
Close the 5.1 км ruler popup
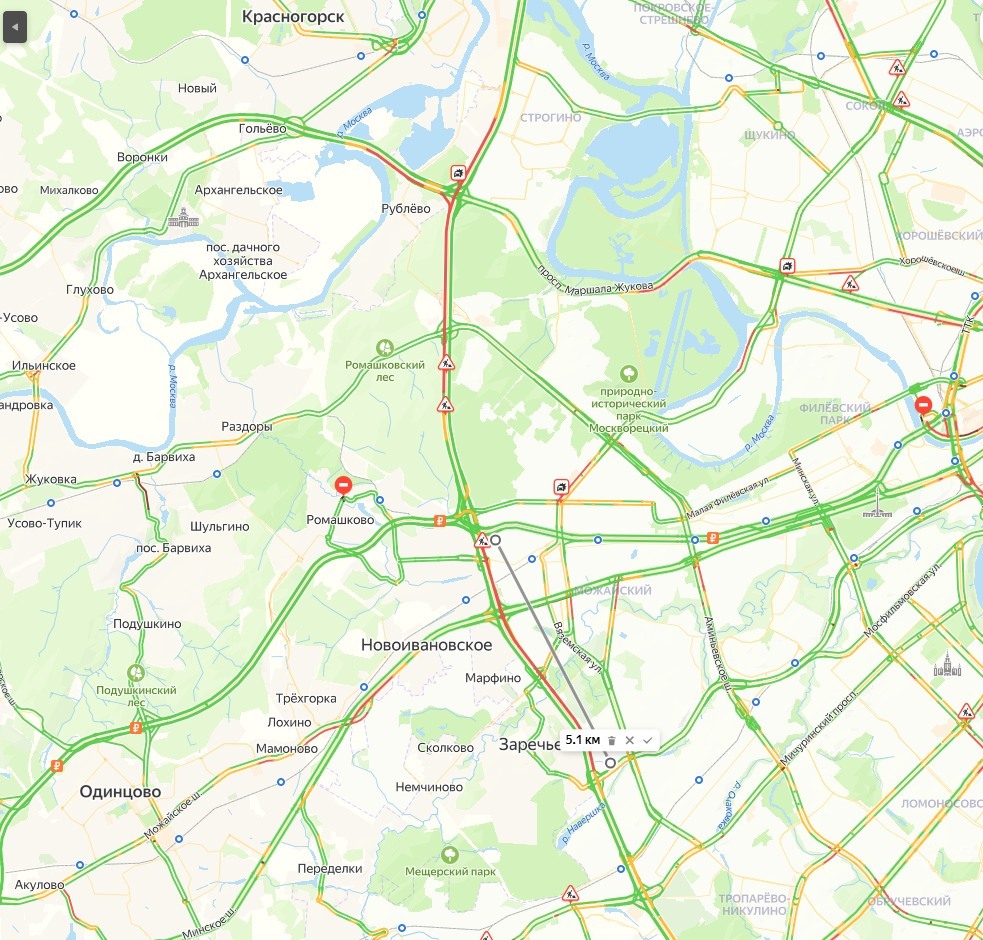[x=629, y=741]
